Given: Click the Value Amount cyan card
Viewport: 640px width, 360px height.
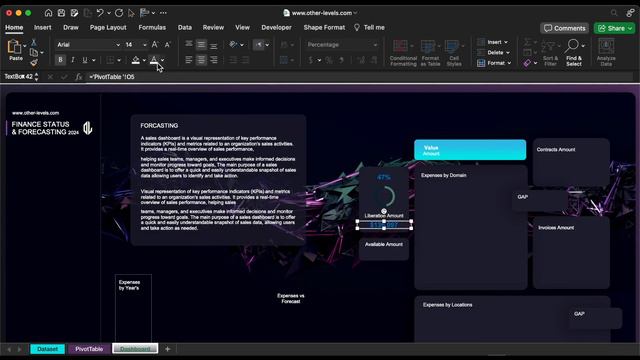Looking at the screenshot, I should [470, 150].
